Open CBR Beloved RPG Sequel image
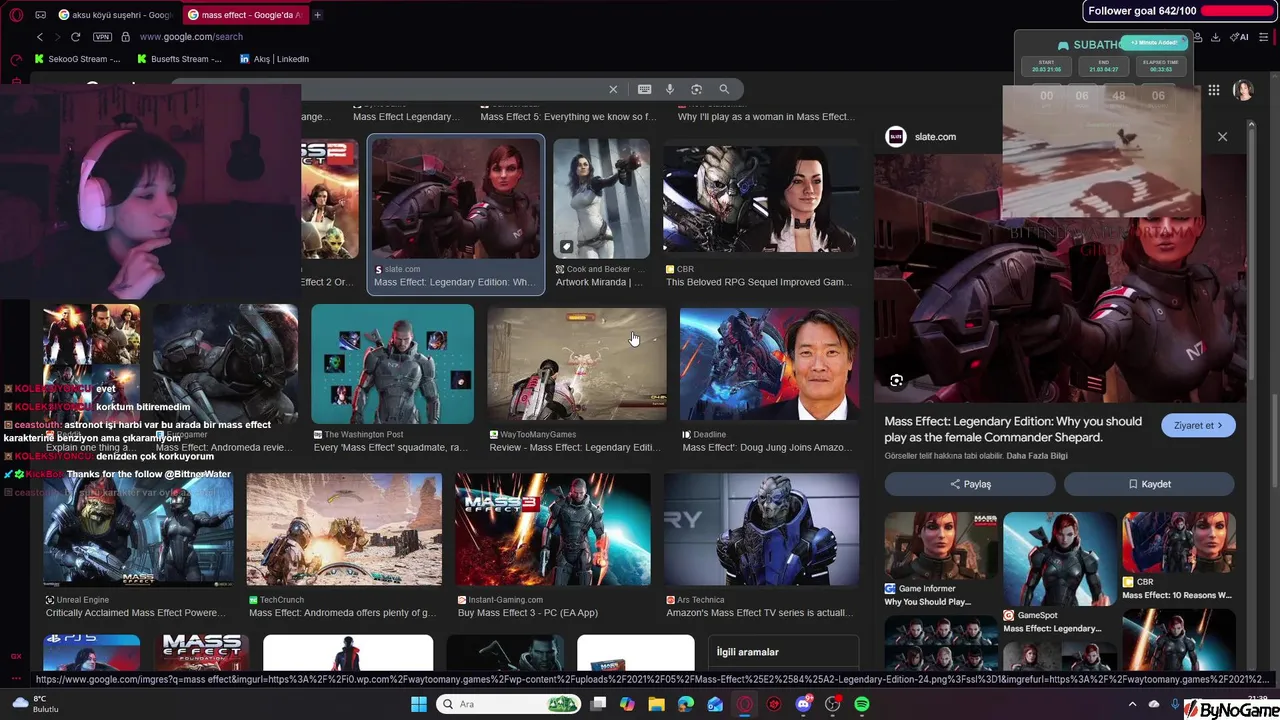 [760, 200]
